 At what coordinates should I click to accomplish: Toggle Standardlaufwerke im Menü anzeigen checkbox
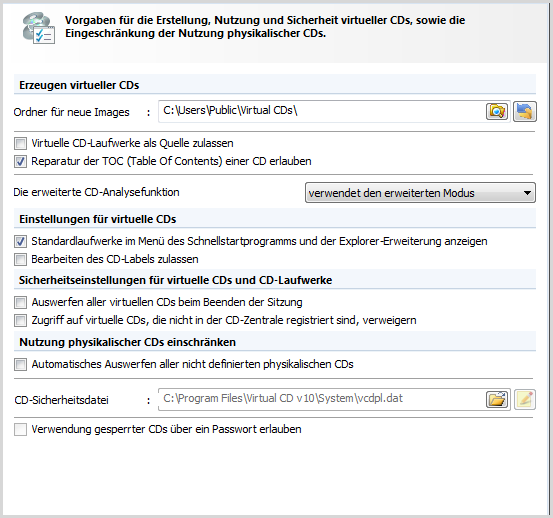coord(20,242)
